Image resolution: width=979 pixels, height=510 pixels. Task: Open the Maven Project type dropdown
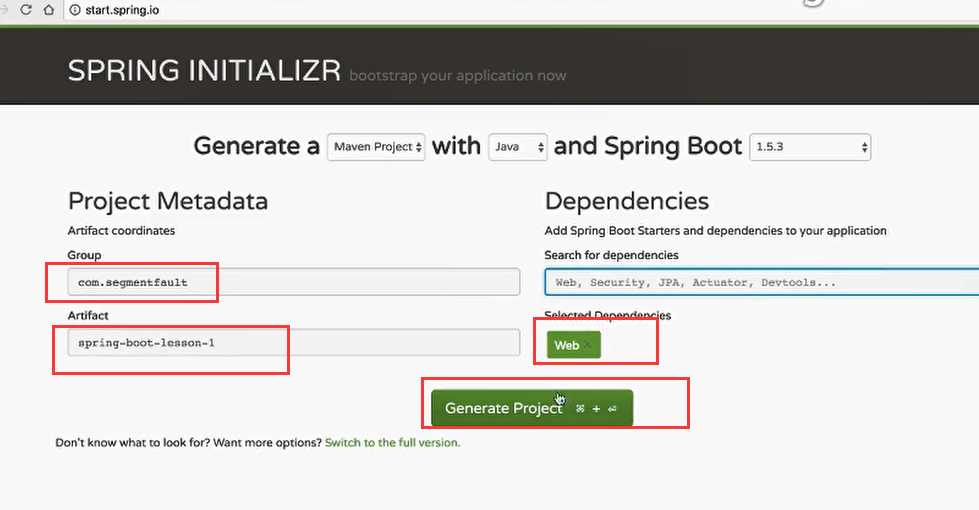click(x=376, y=147)
